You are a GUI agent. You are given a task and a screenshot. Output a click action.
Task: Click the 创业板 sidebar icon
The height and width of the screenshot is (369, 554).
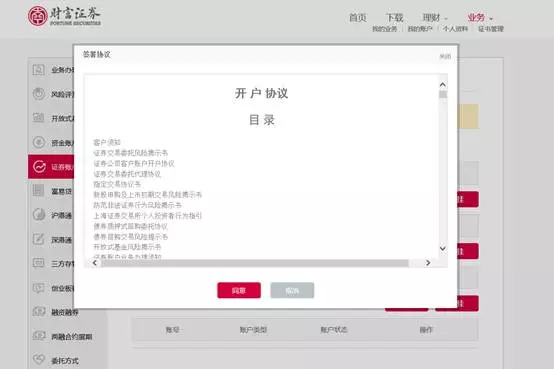[x=39, y=287]
